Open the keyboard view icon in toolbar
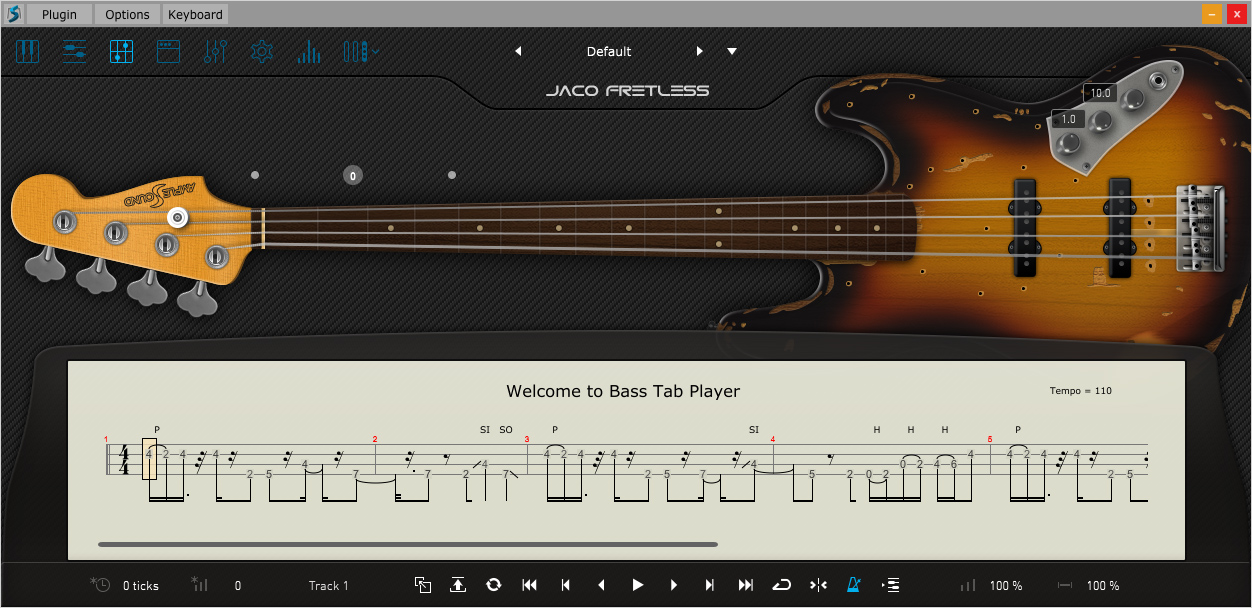 point(27,51)
